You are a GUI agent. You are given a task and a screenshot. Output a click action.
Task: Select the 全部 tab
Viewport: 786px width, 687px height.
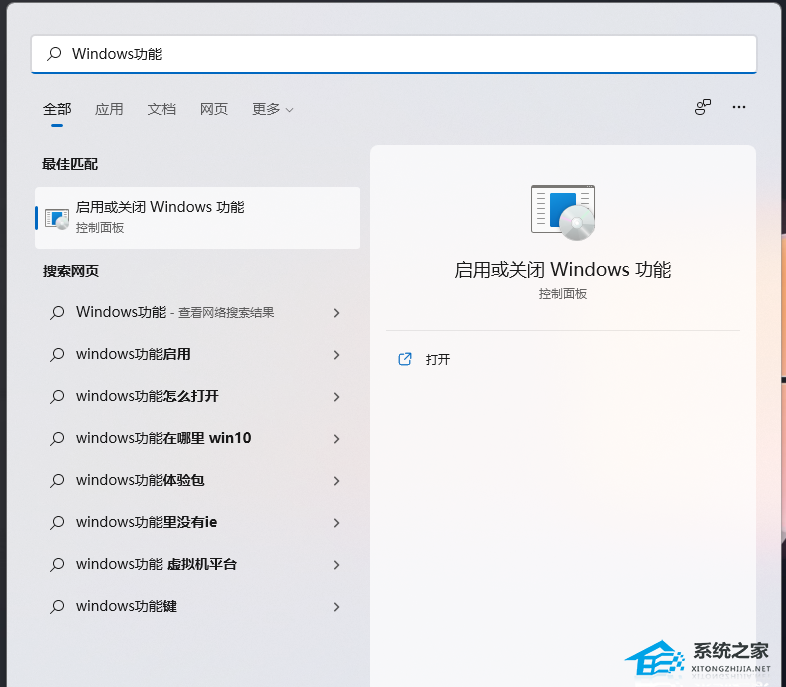coord(57,109)
